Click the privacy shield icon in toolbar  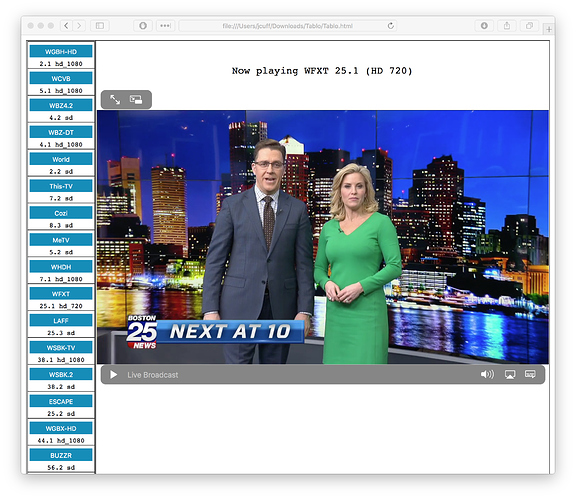(x=143, y=26)
